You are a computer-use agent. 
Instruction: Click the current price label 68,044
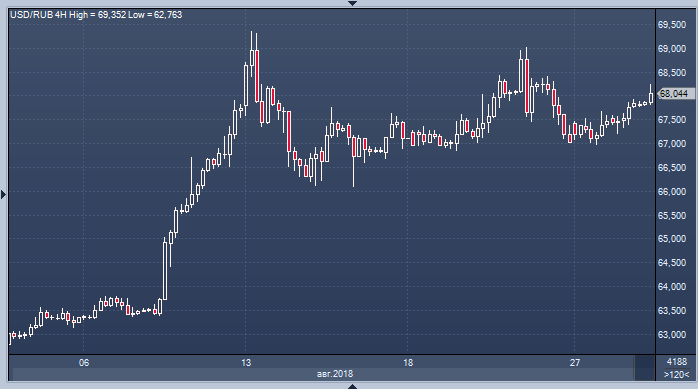coord(676,93)
